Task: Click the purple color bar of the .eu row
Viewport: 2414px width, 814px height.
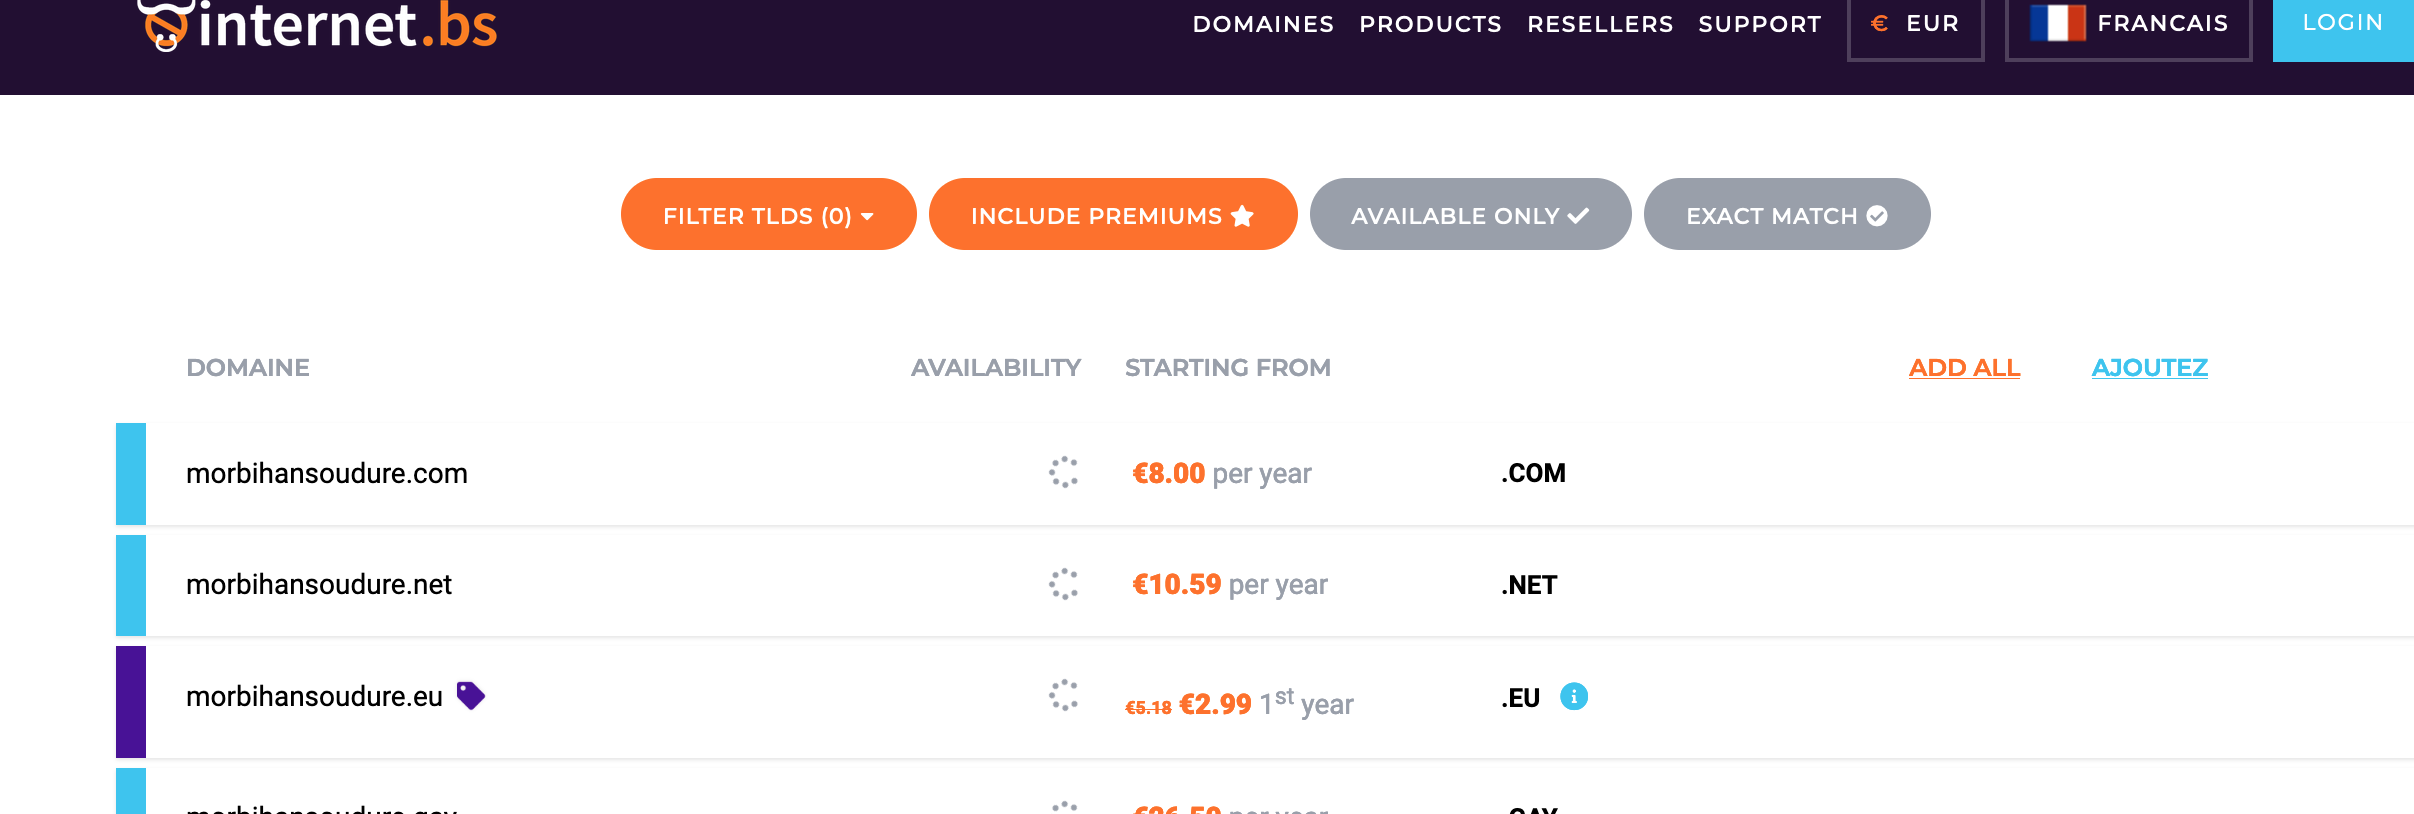Action: (131, 701)
